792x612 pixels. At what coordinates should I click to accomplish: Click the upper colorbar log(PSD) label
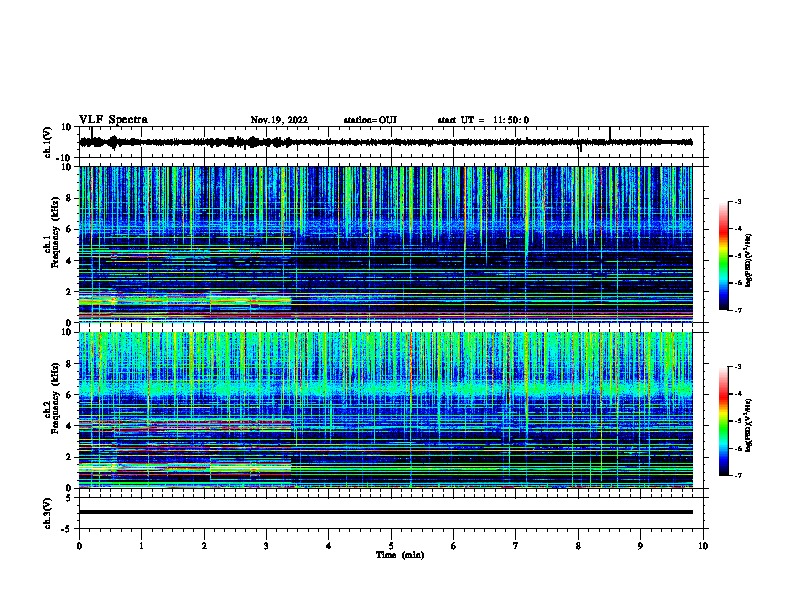(748, 260)
